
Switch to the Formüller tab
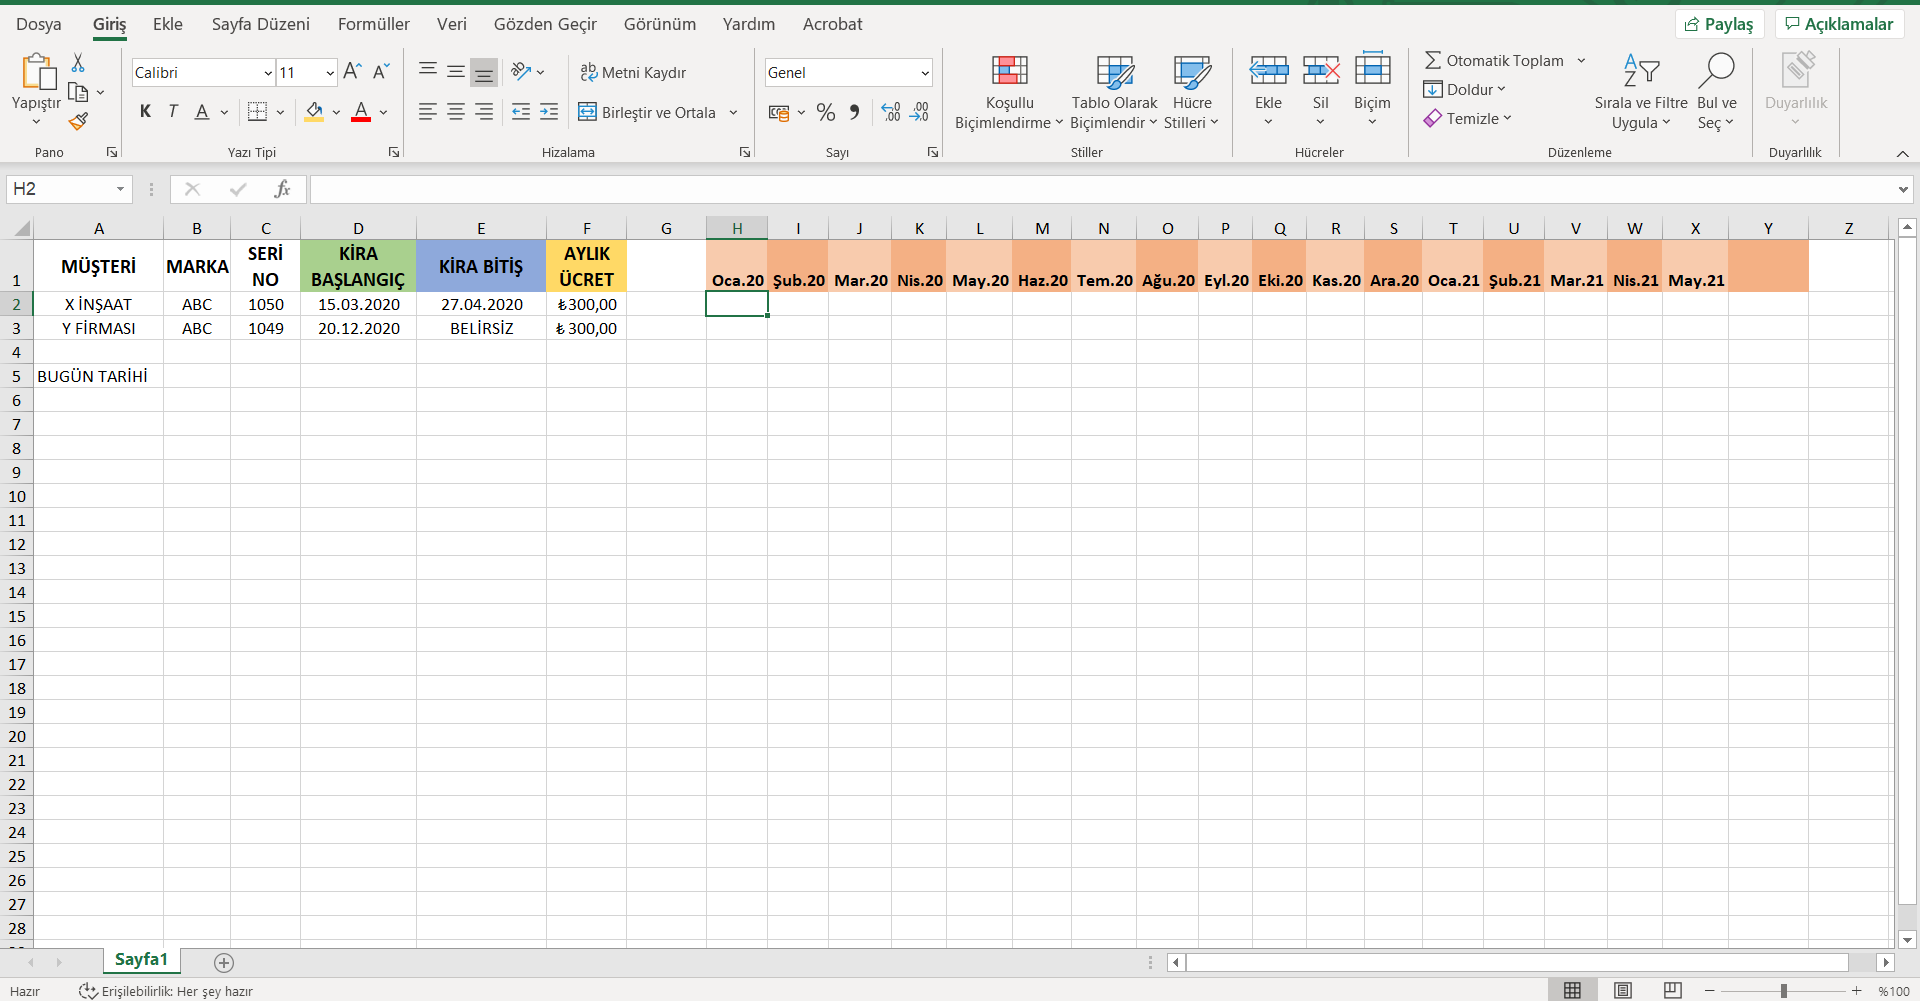pos(374,24)
